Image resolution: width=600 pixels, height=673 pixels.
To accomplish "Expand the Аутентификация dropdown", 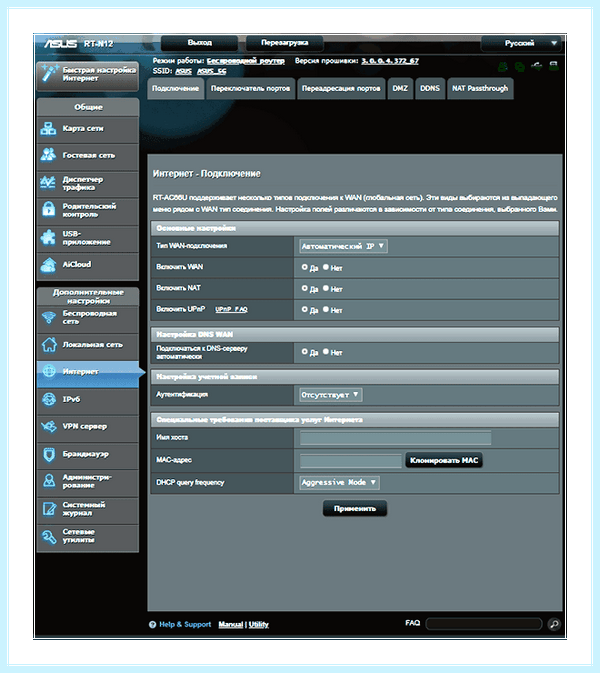I will point(330,394).
